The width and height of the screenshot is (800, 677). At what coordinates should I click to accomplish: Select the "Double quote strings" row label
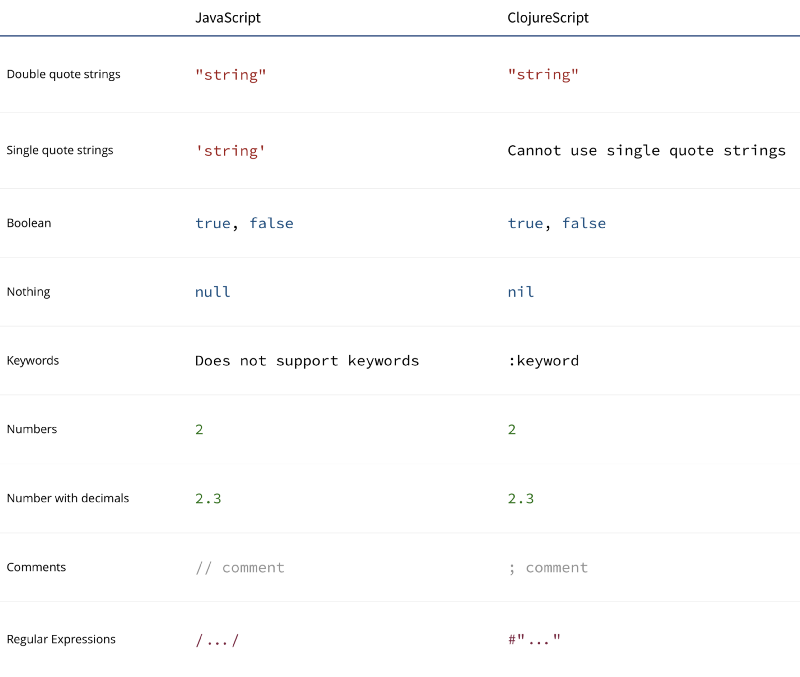pos(64,74)
